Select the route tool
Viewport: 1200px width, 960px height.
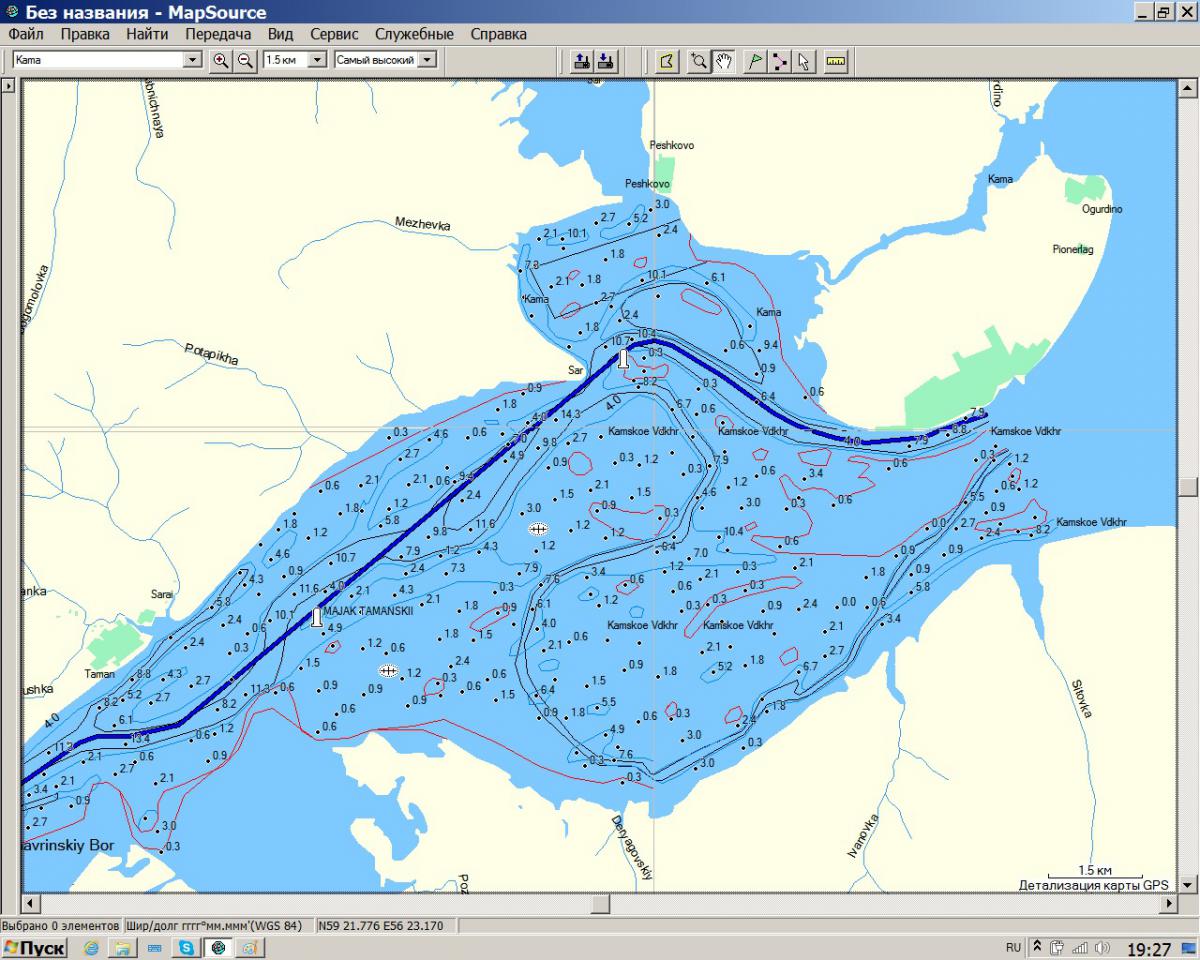[780, 61]
